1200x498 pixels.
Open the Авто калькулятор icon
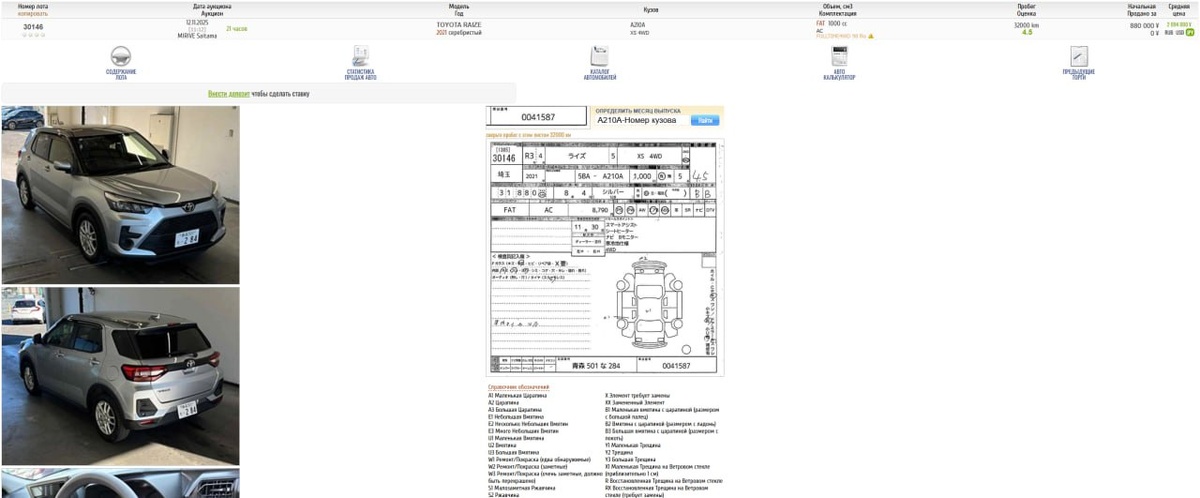point(839,56)
